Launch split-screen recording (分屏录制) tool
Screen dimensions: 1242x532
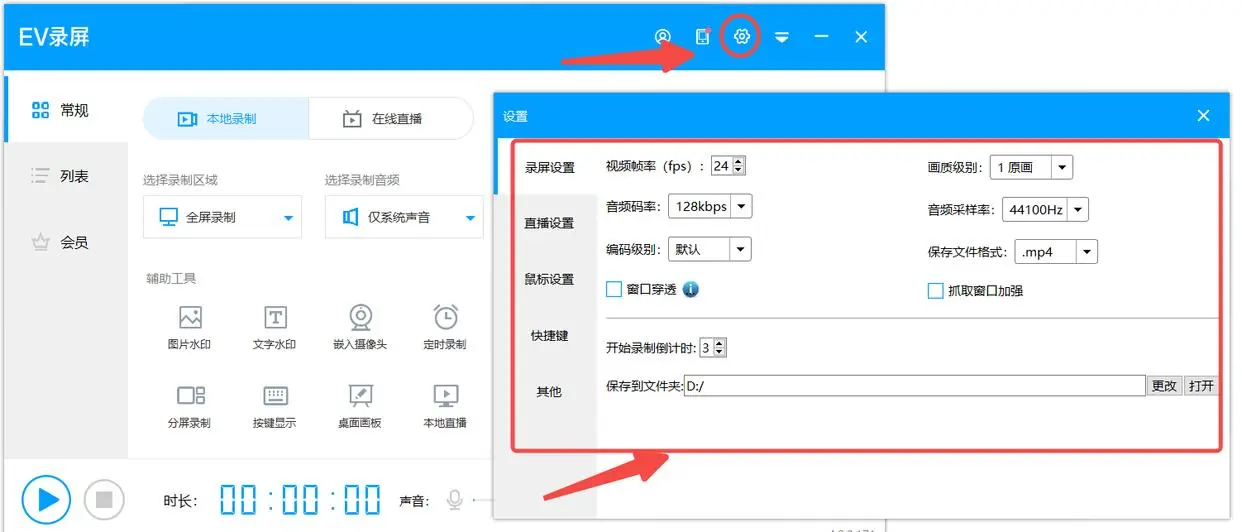190,396
